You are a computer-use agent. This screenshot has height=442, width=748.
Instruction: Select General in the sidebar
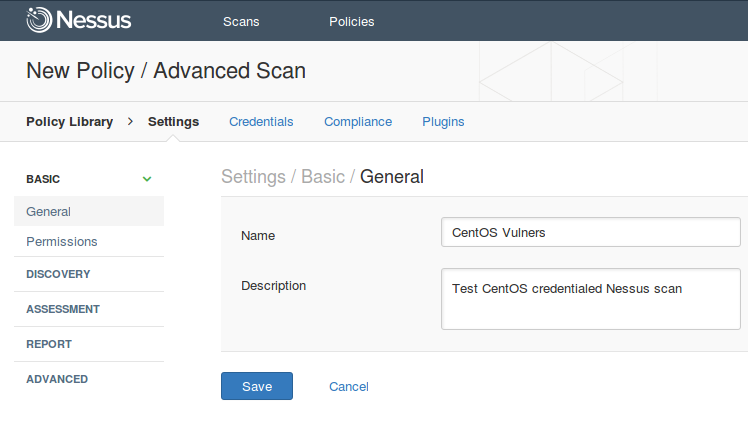tap(89, 211)
